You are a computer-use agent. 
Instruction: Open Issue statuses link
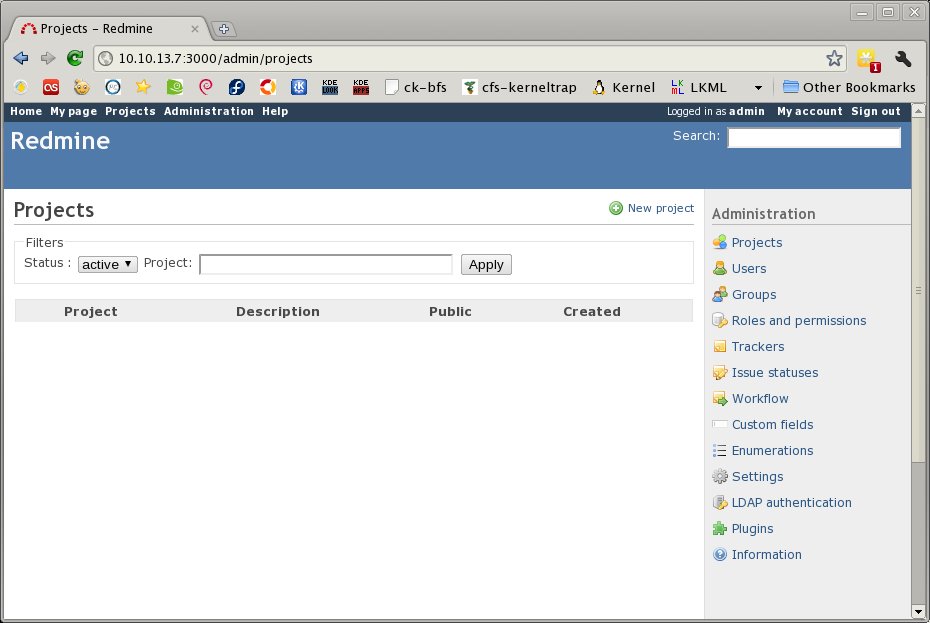[775, 373]
